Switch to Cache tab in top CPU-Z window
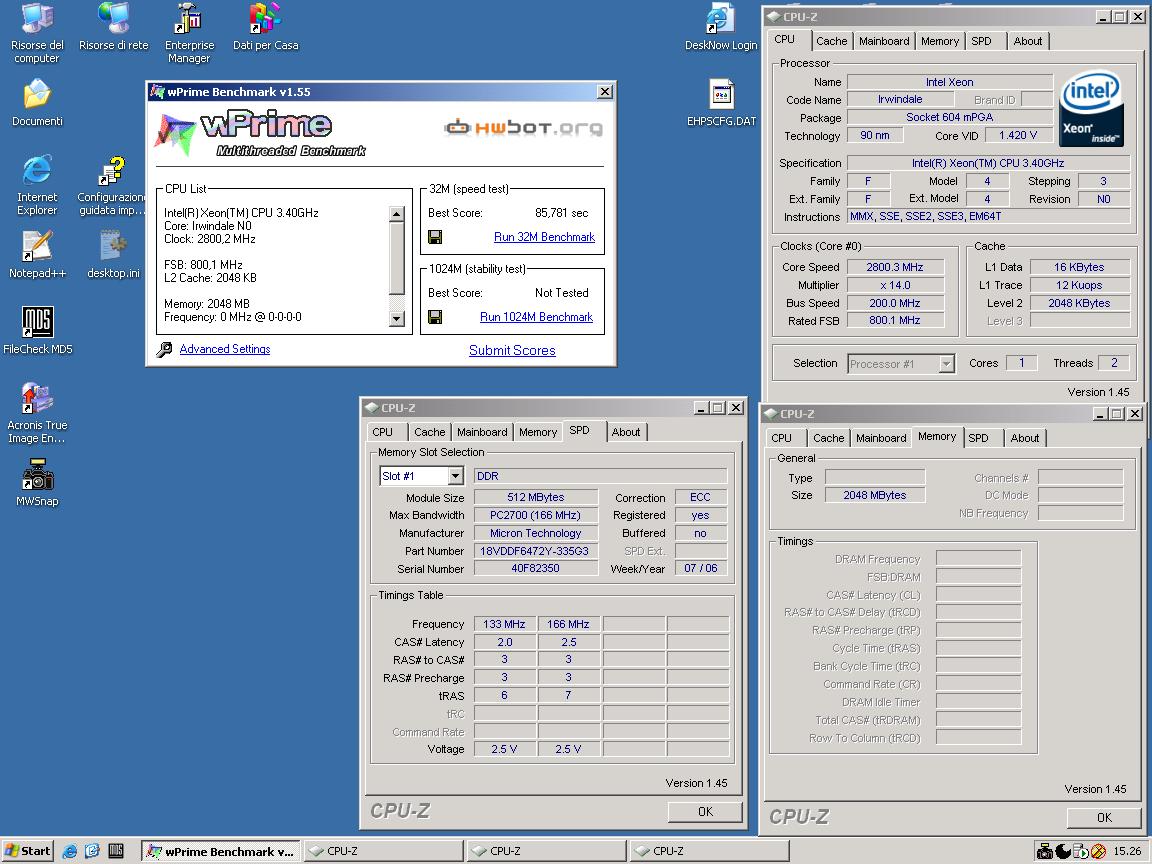This screenshot has height=864, width=1152. click(832, 41)
